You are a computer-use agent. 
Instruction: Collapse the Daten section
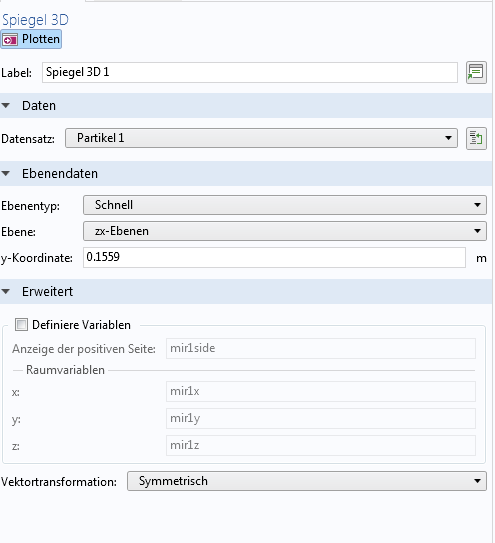6,106
